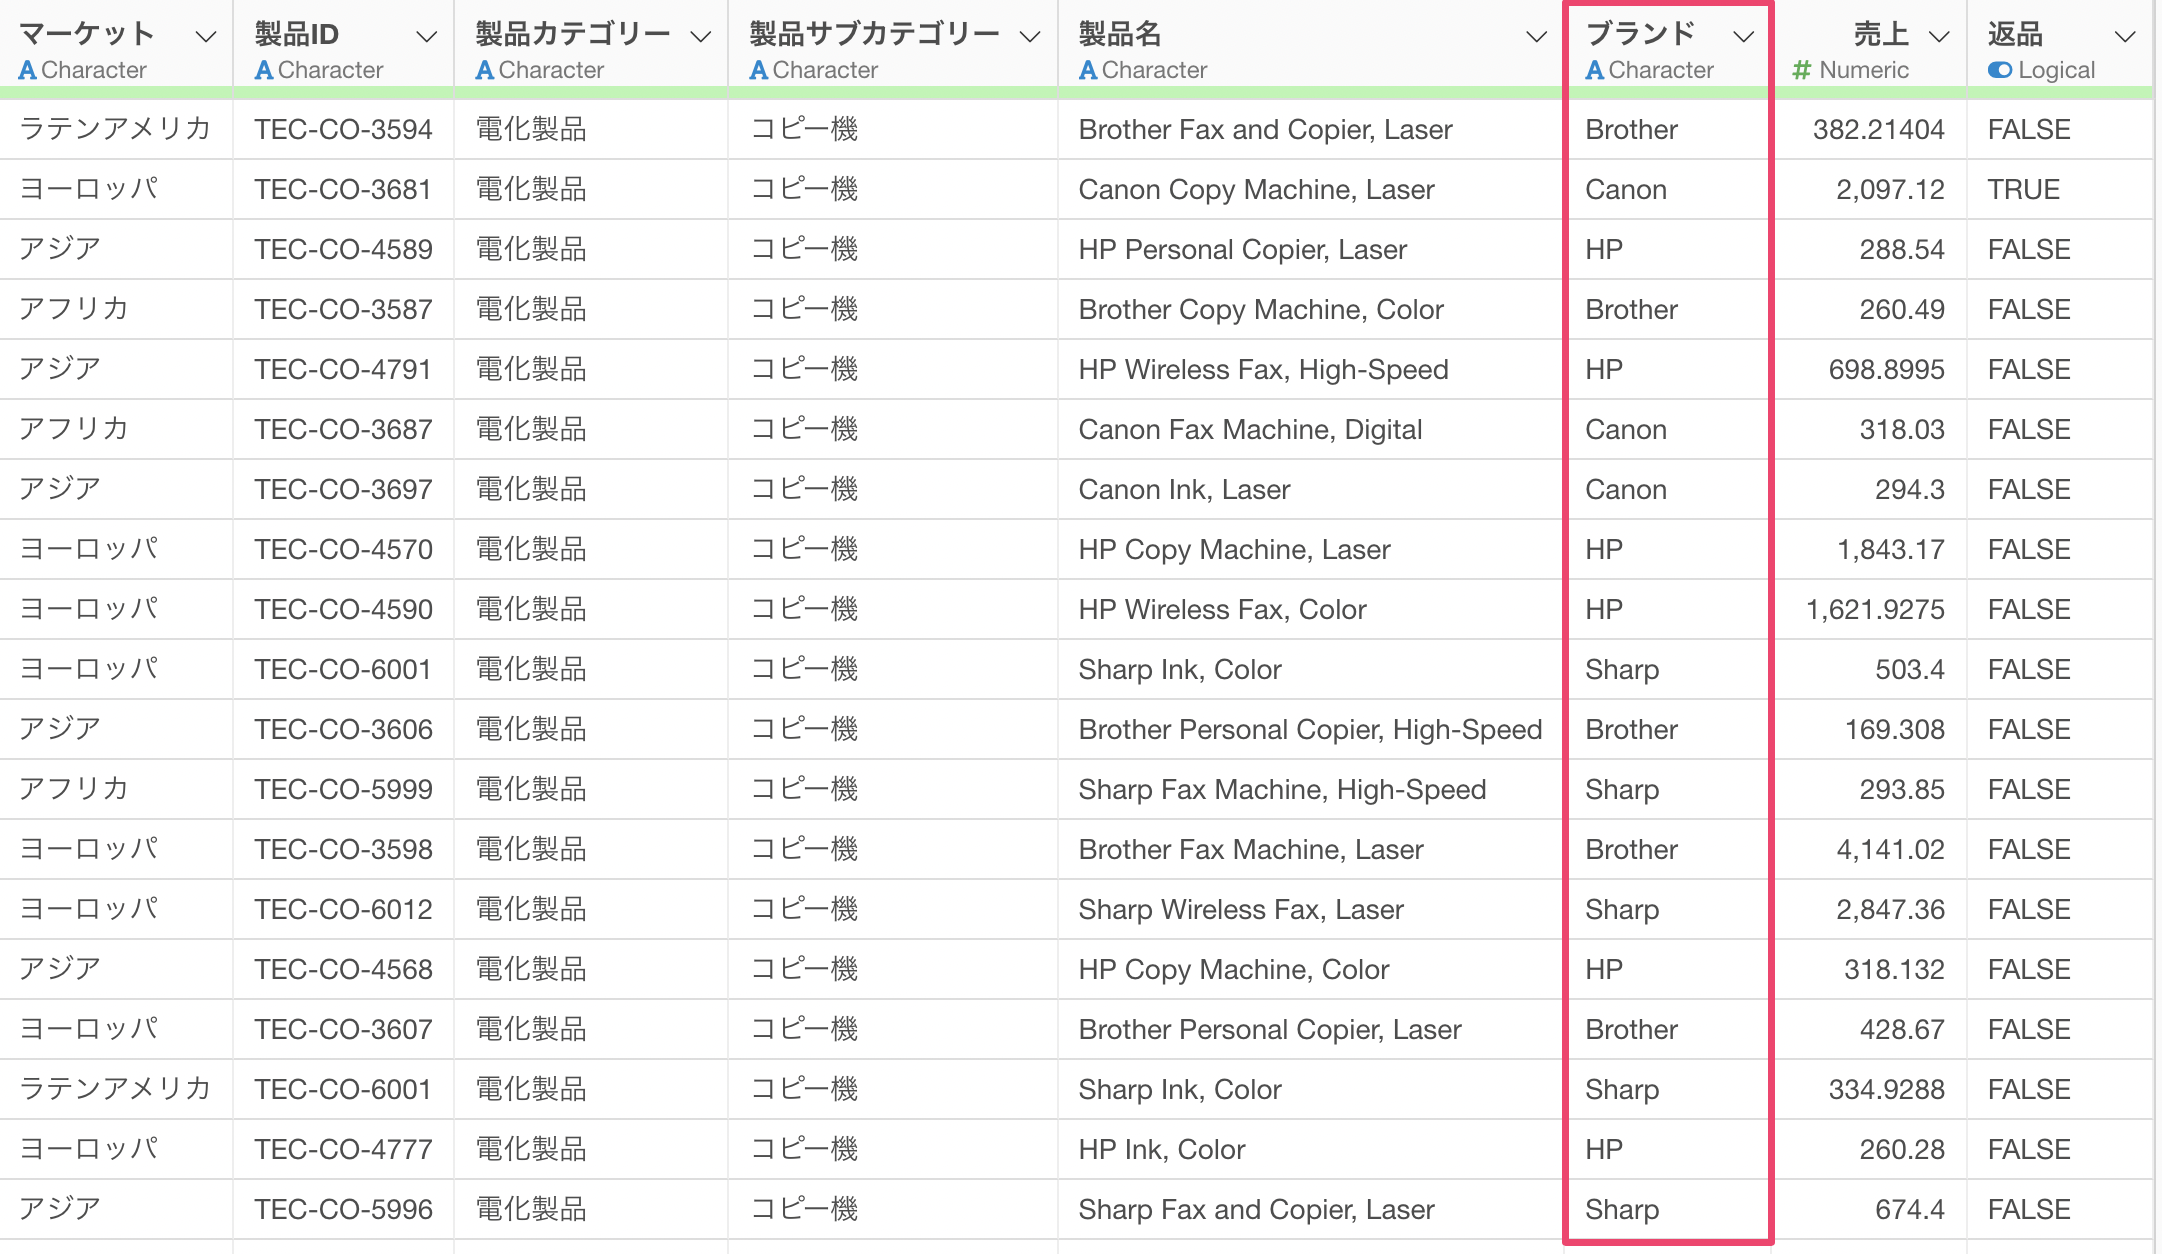Open the 製品サブカテゴリー column dropdown arrow

1029,37
